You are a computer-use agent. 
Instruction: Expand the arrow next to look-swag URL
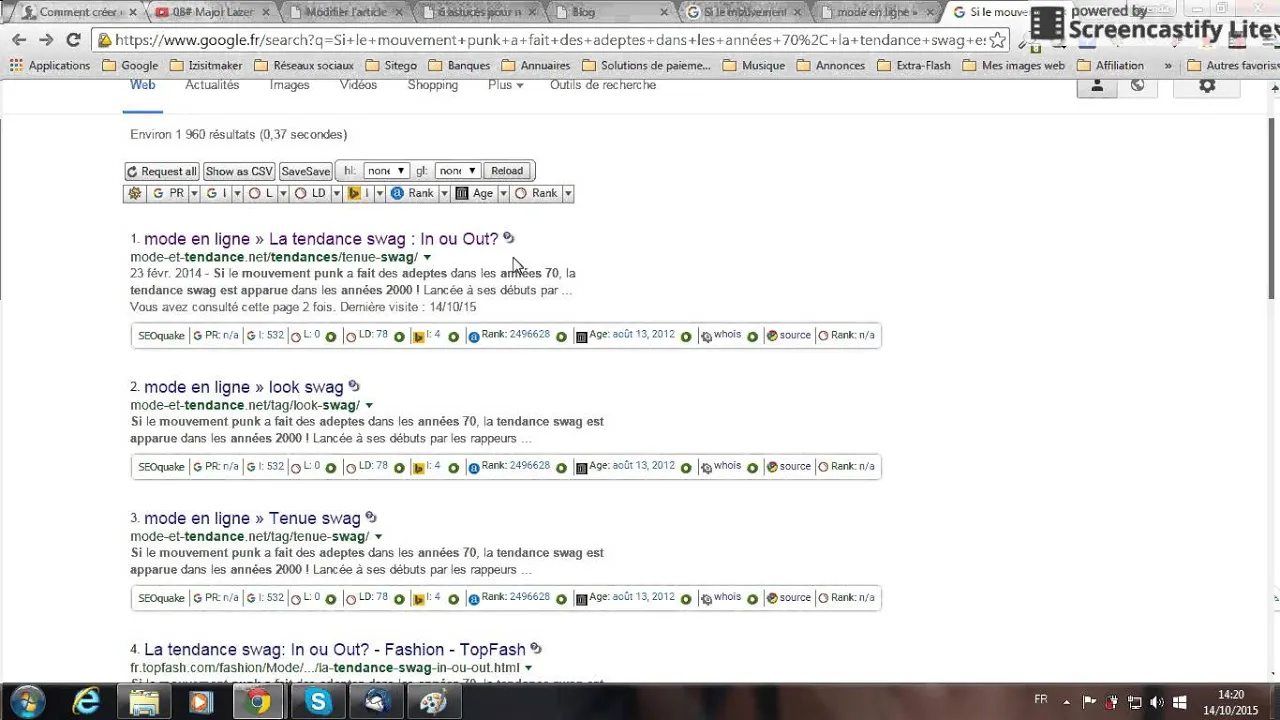pyautogui.click(x=369, y=406)
